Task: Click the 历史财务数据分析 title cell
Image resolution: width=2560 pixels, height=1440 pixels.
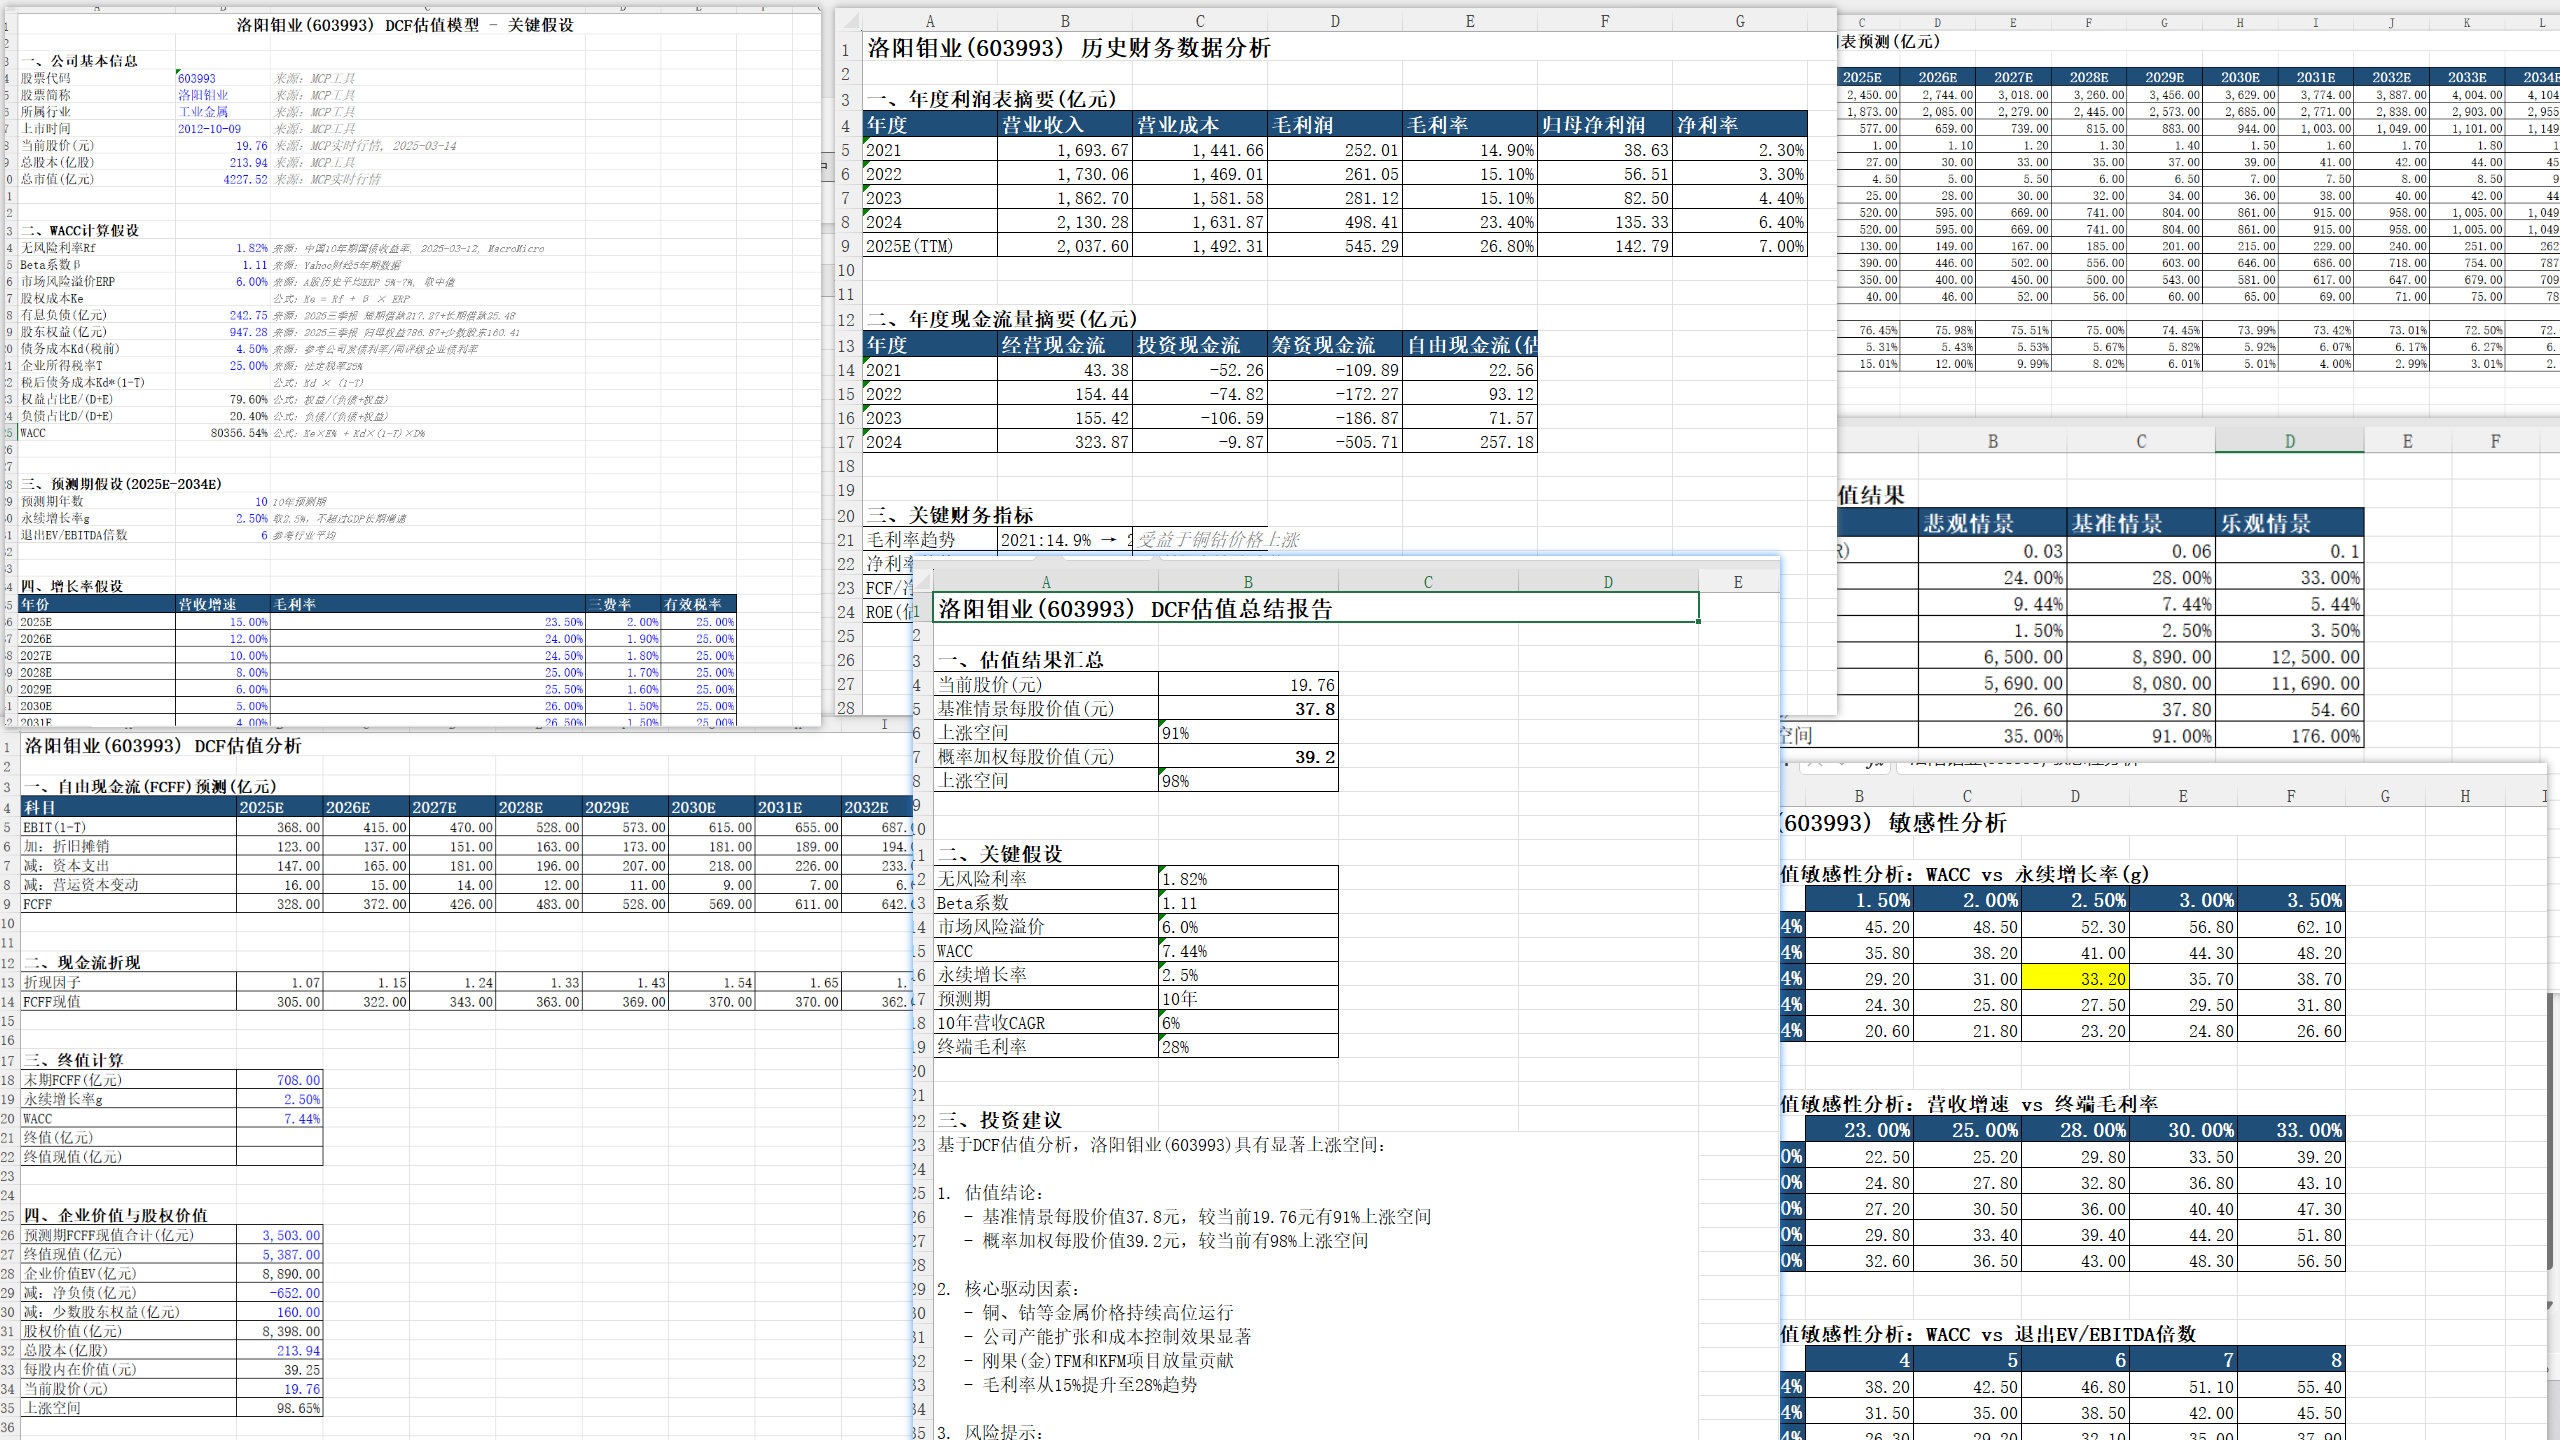Action: [1069, 48]
